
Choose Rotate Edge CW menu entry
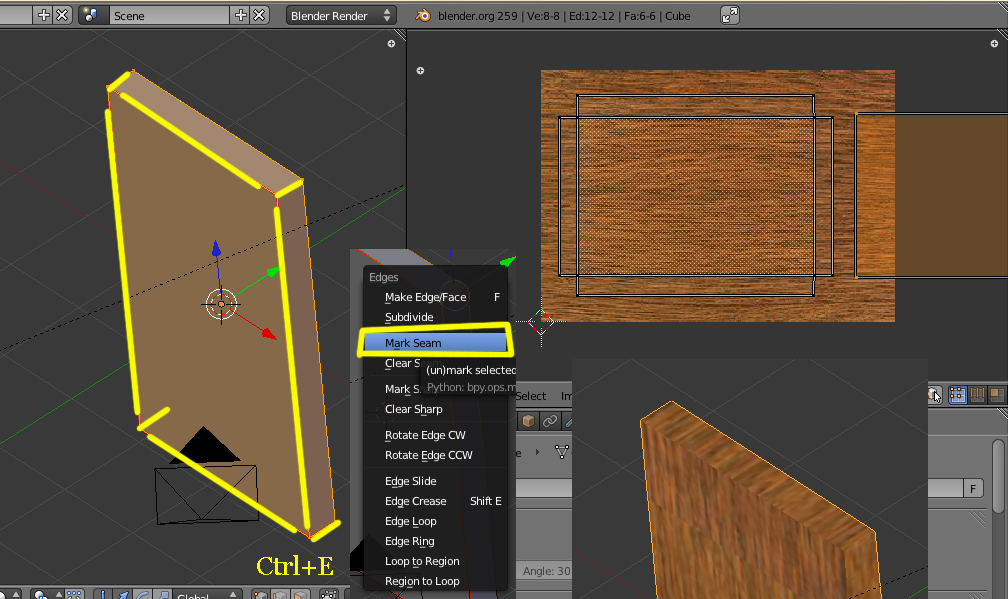tap(435, 435)
